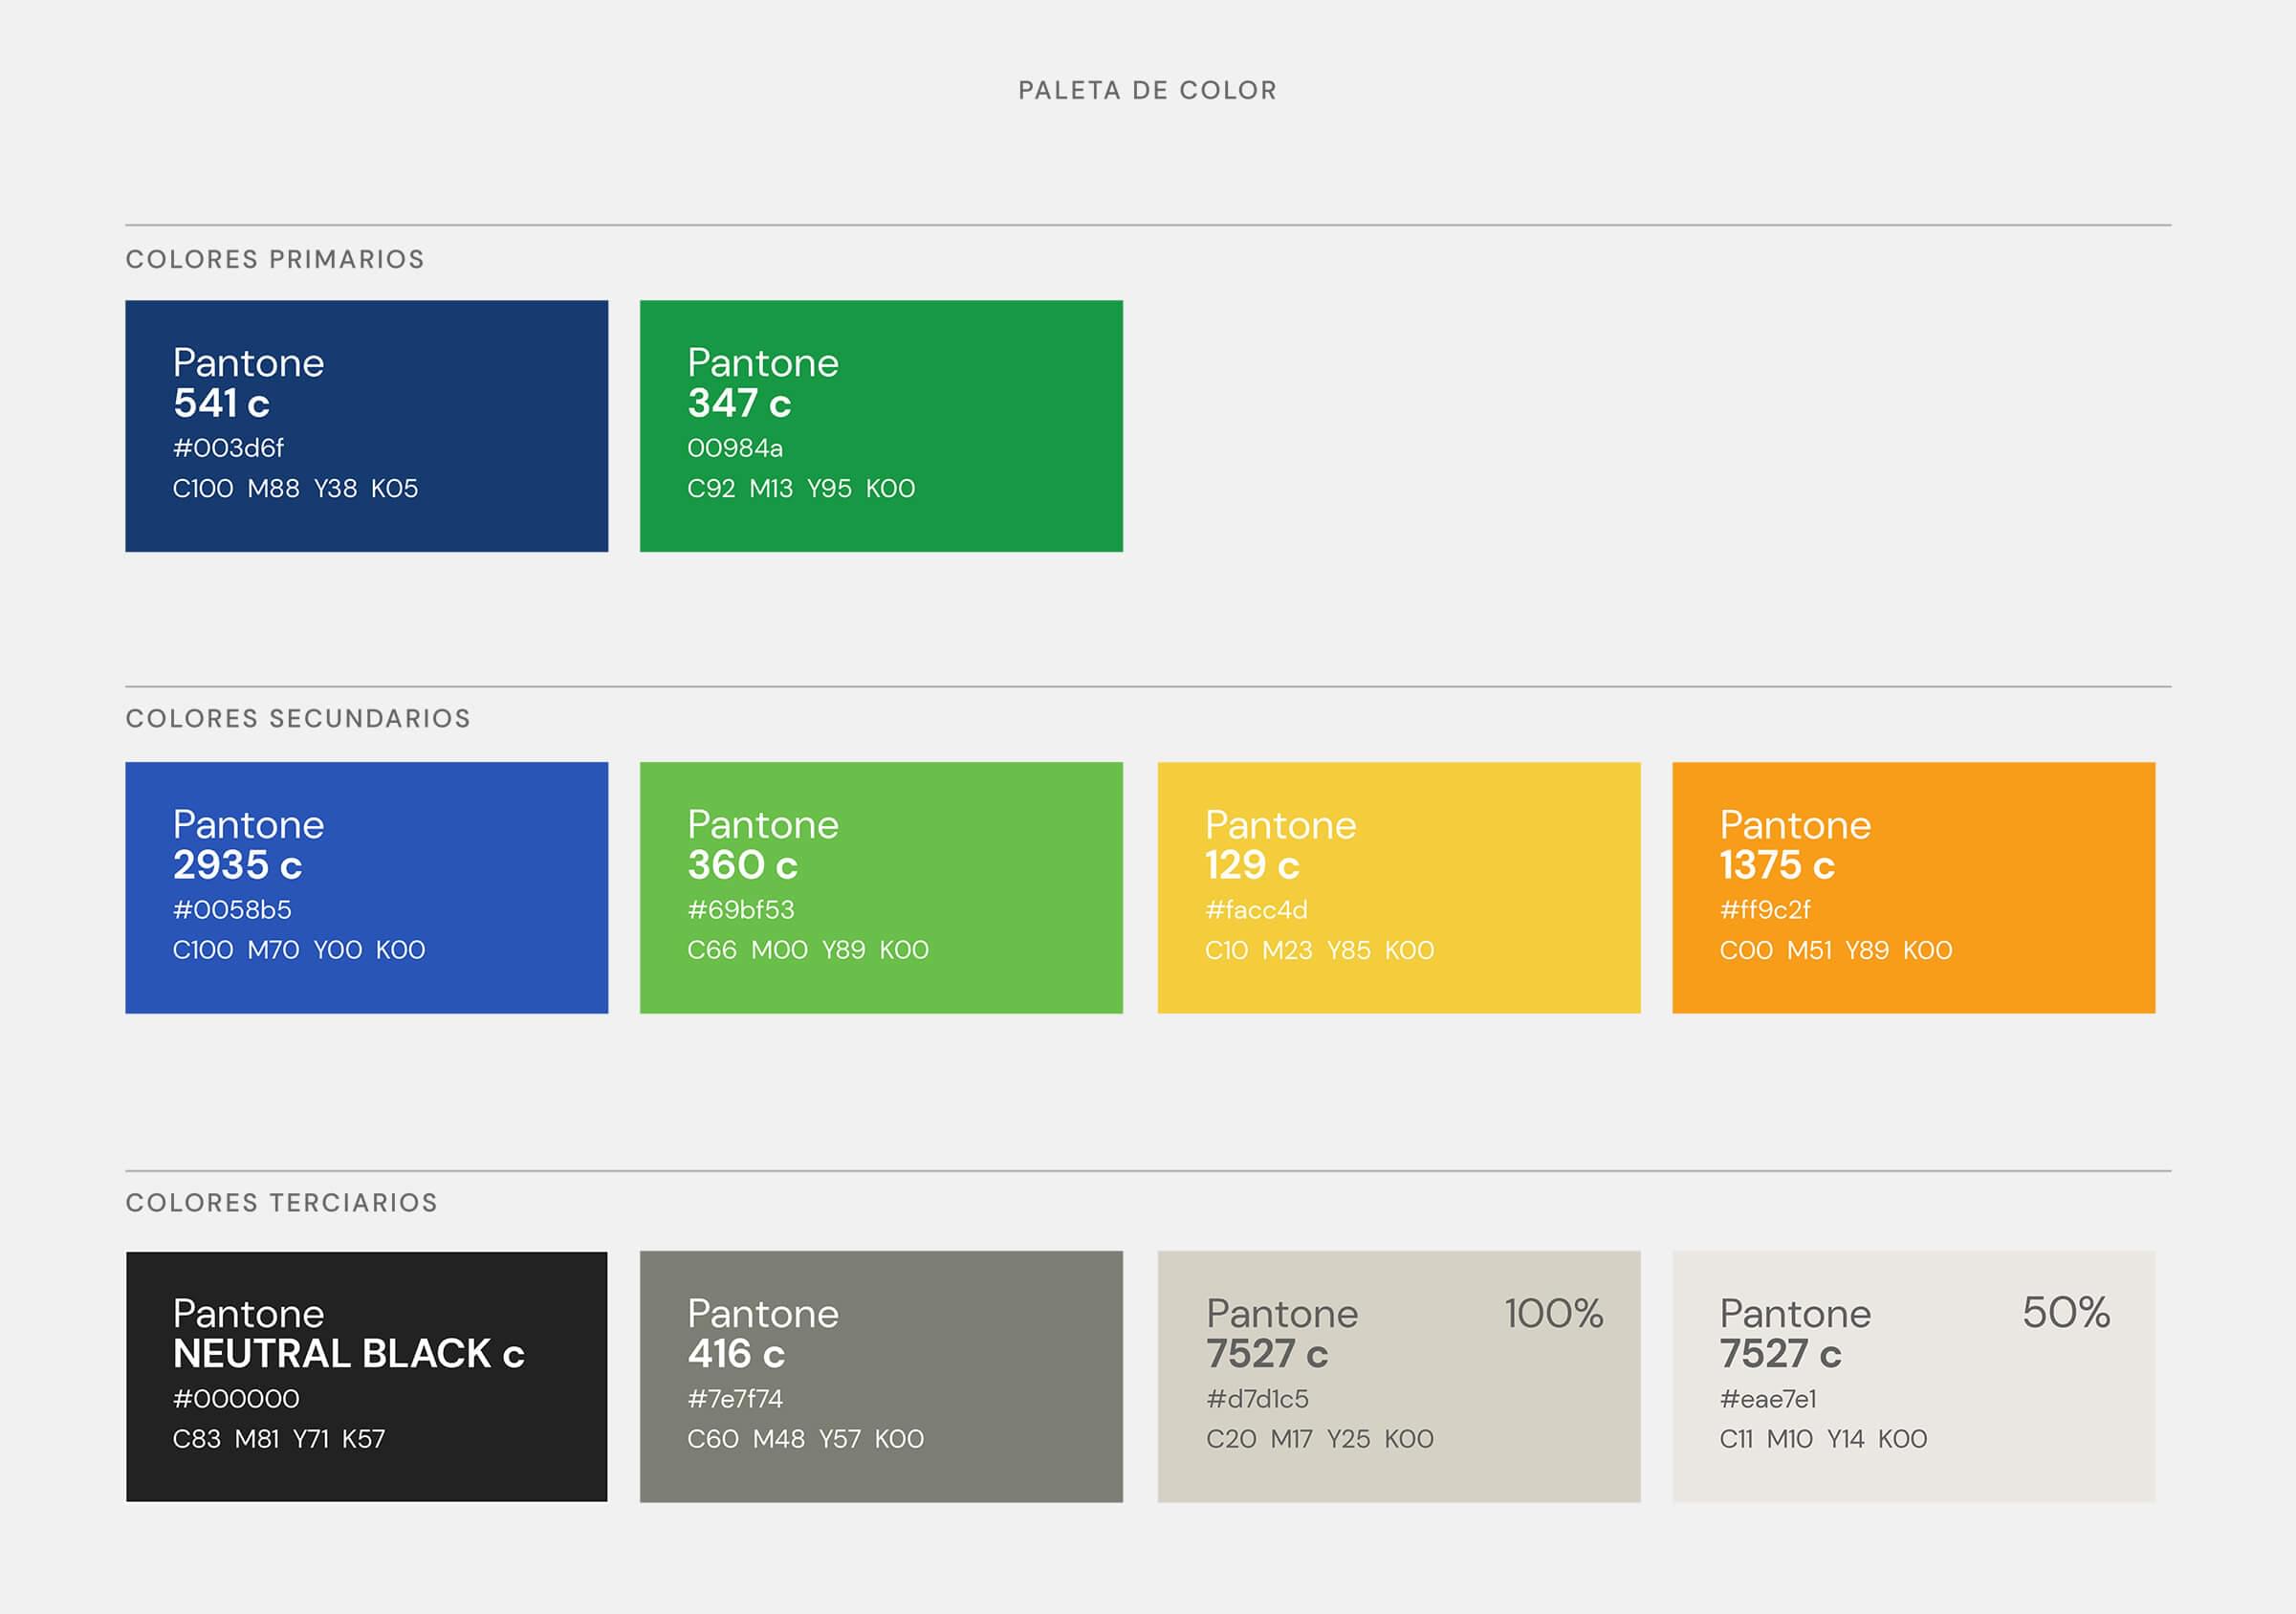Click the 100% label on beige swatch

(x=1554, y=1313)
